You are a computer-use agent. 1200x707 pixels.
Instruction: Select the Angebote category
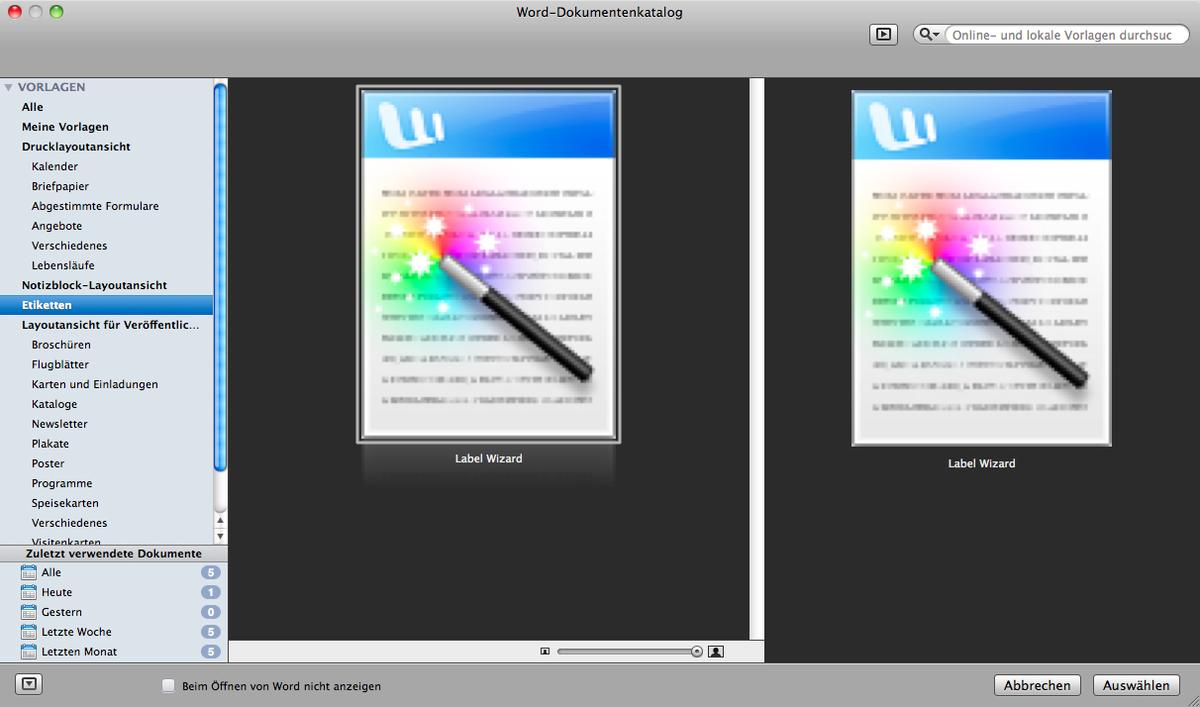click(x=57, y=226)
